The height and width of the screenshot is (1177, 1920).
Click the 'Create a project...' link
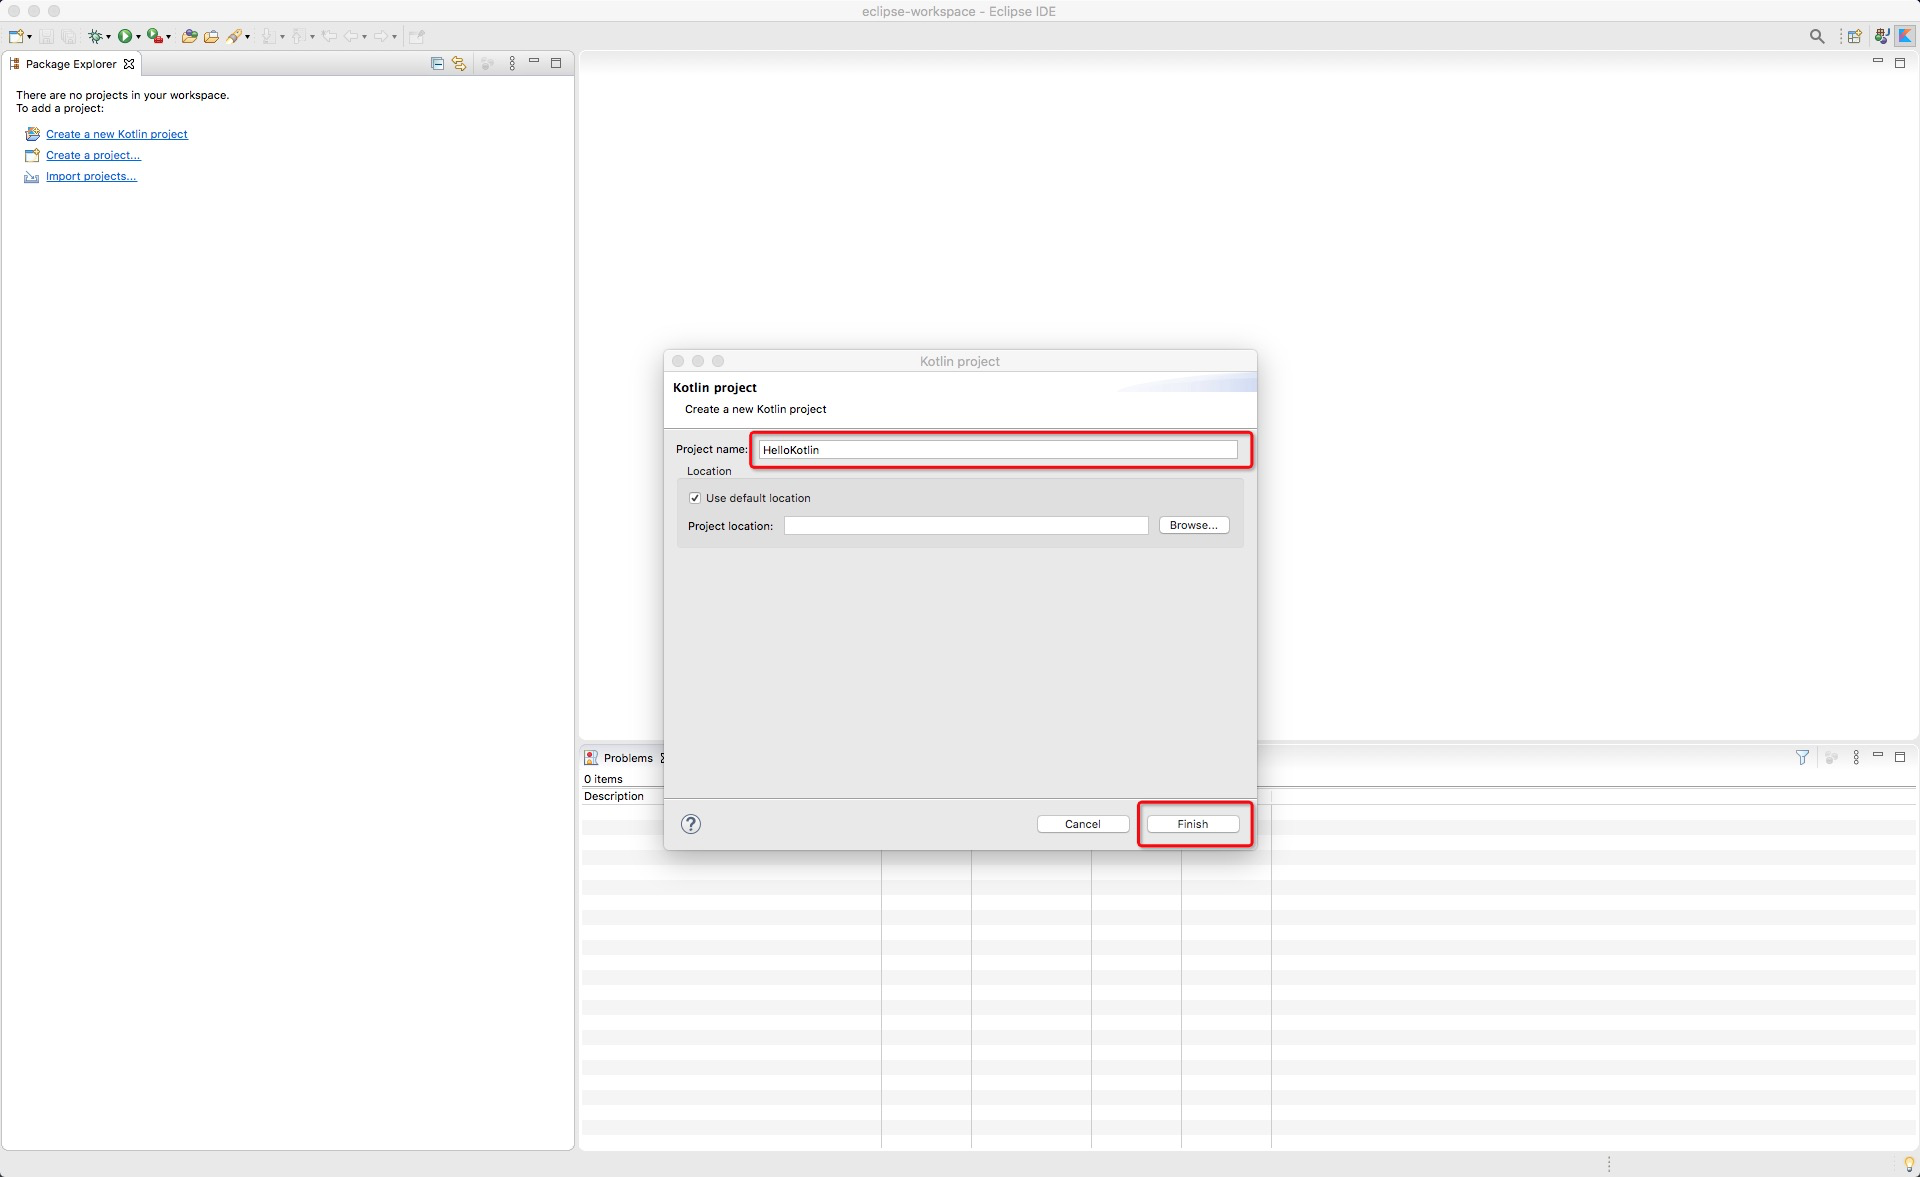[x=93, y=155]
